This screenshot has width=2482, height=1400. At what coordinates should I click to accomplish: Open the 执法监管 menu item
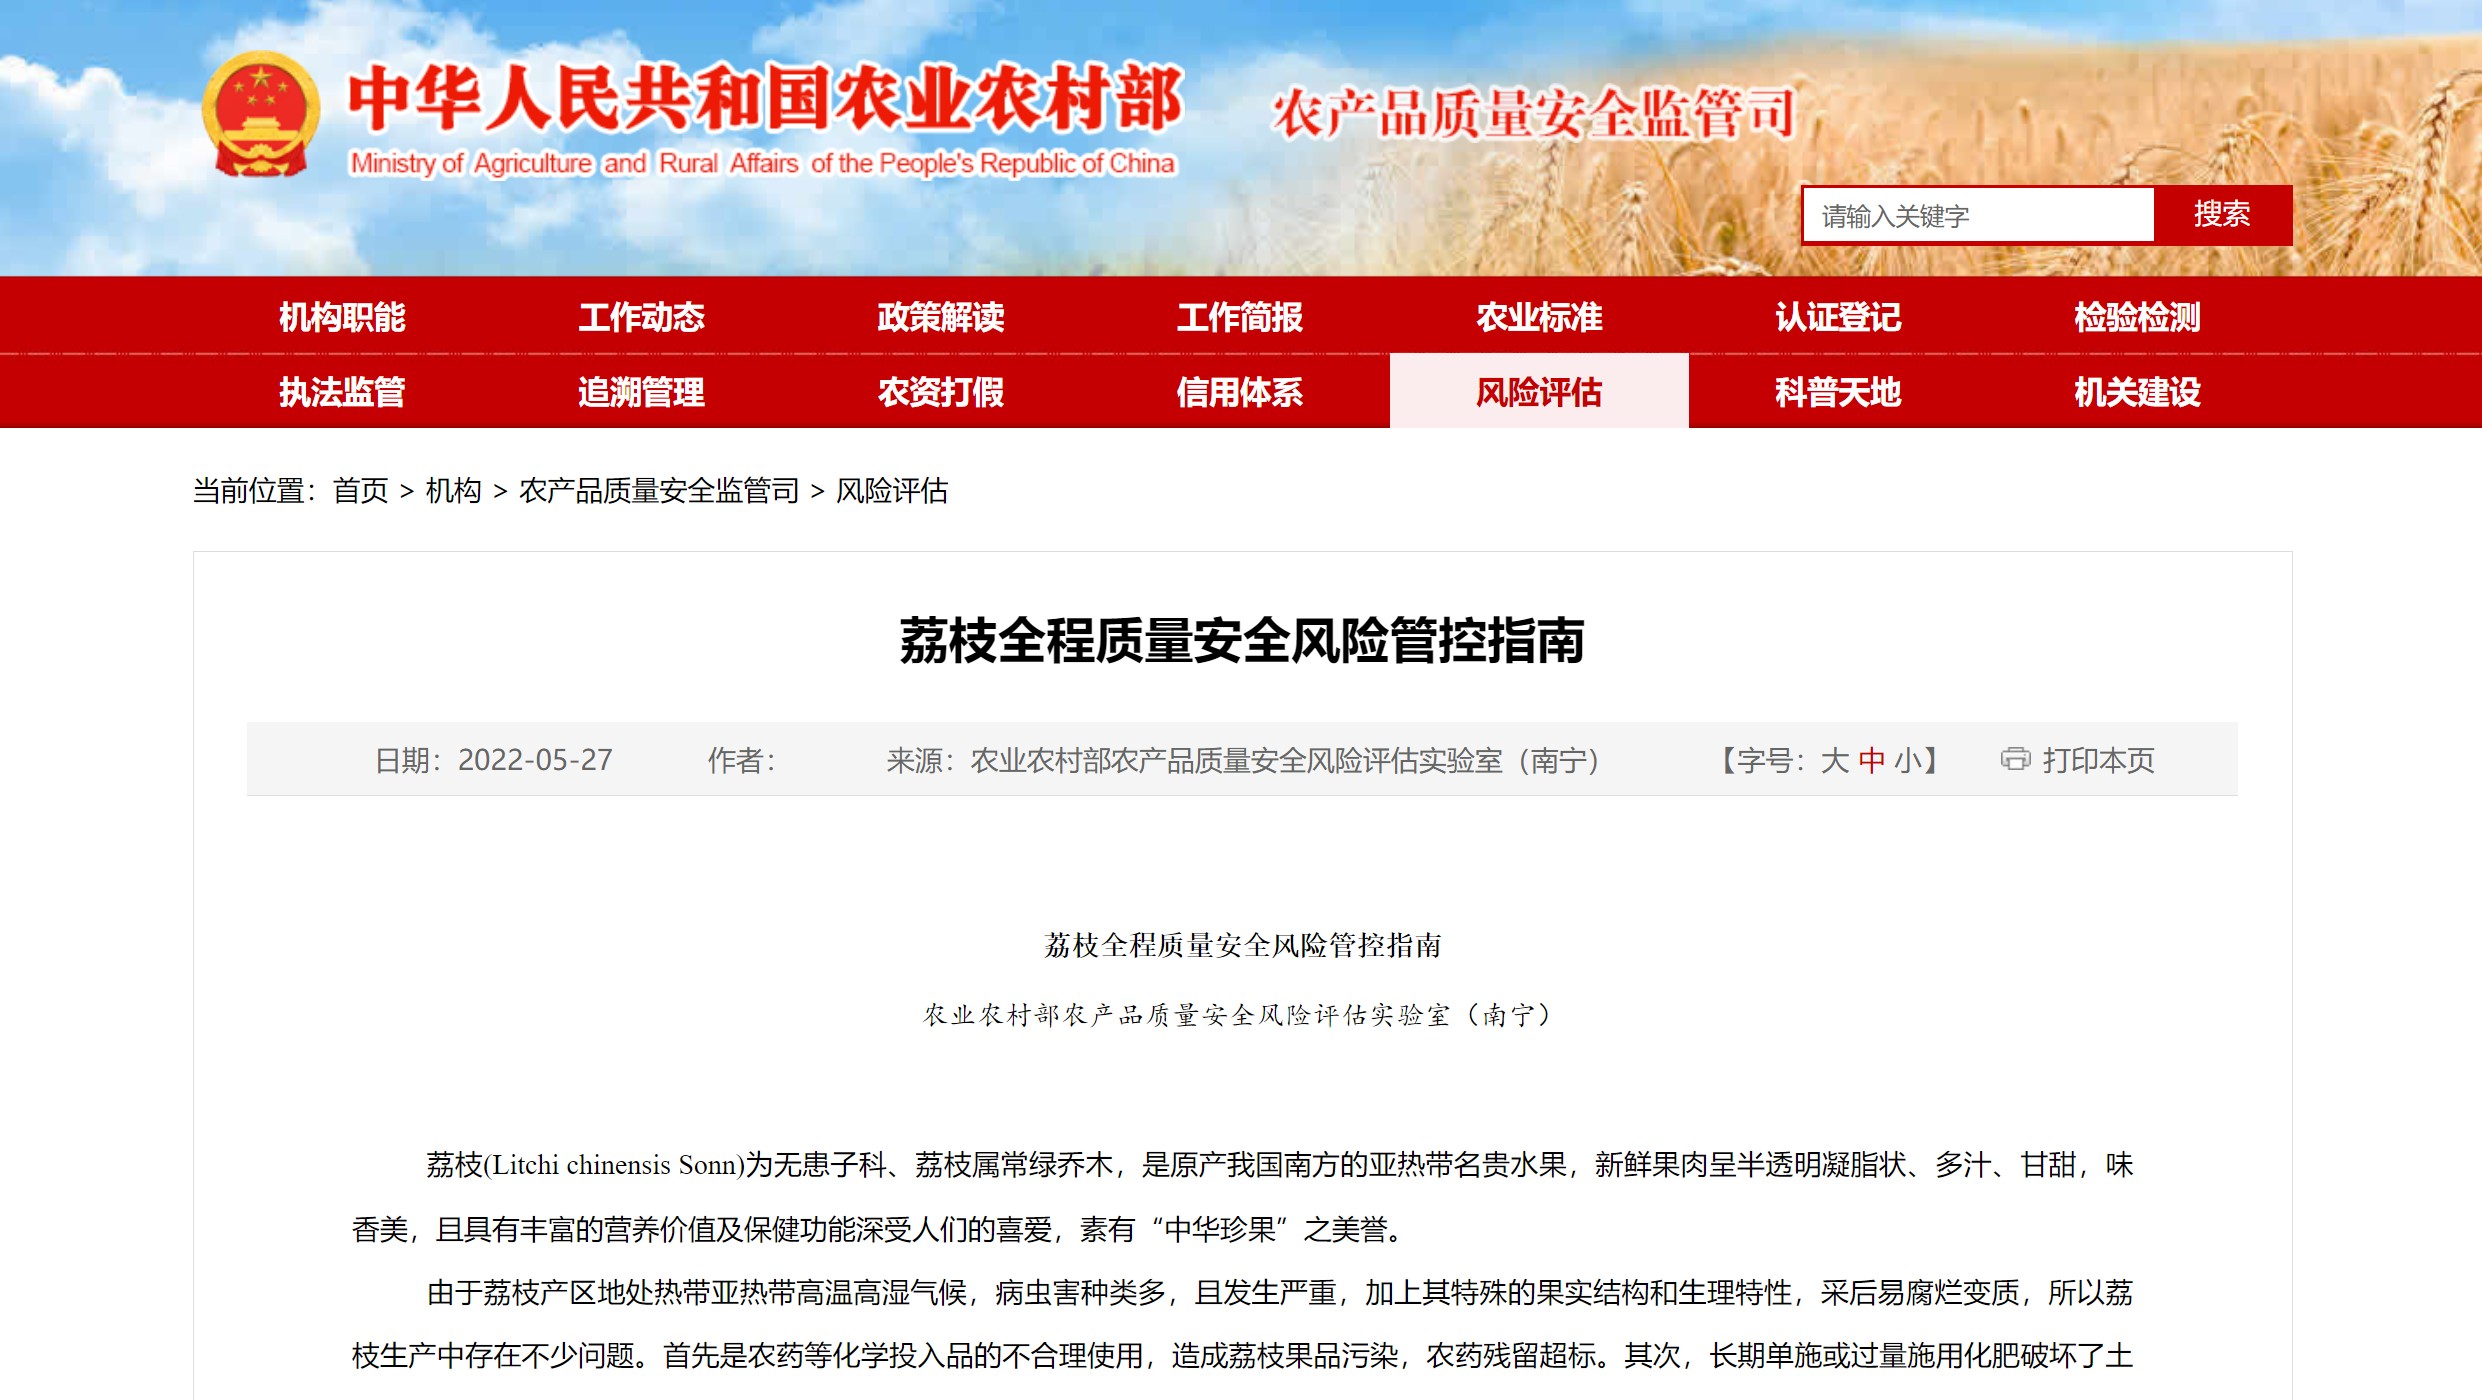tap(342, 392)
